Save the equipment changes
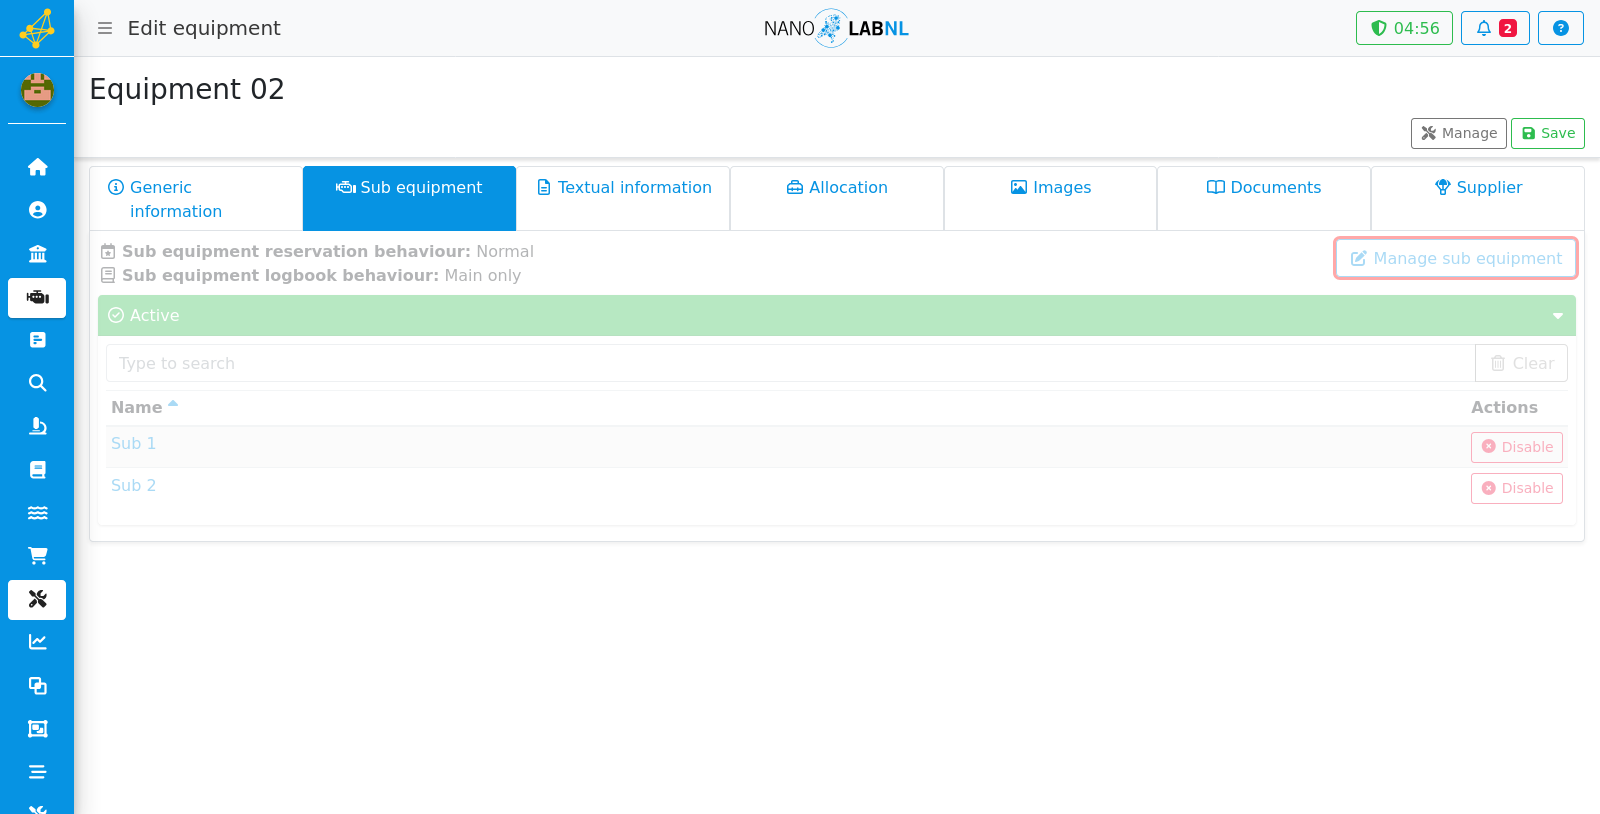The height and width of the screenshot is (814, 1600). click(1548, 133)
